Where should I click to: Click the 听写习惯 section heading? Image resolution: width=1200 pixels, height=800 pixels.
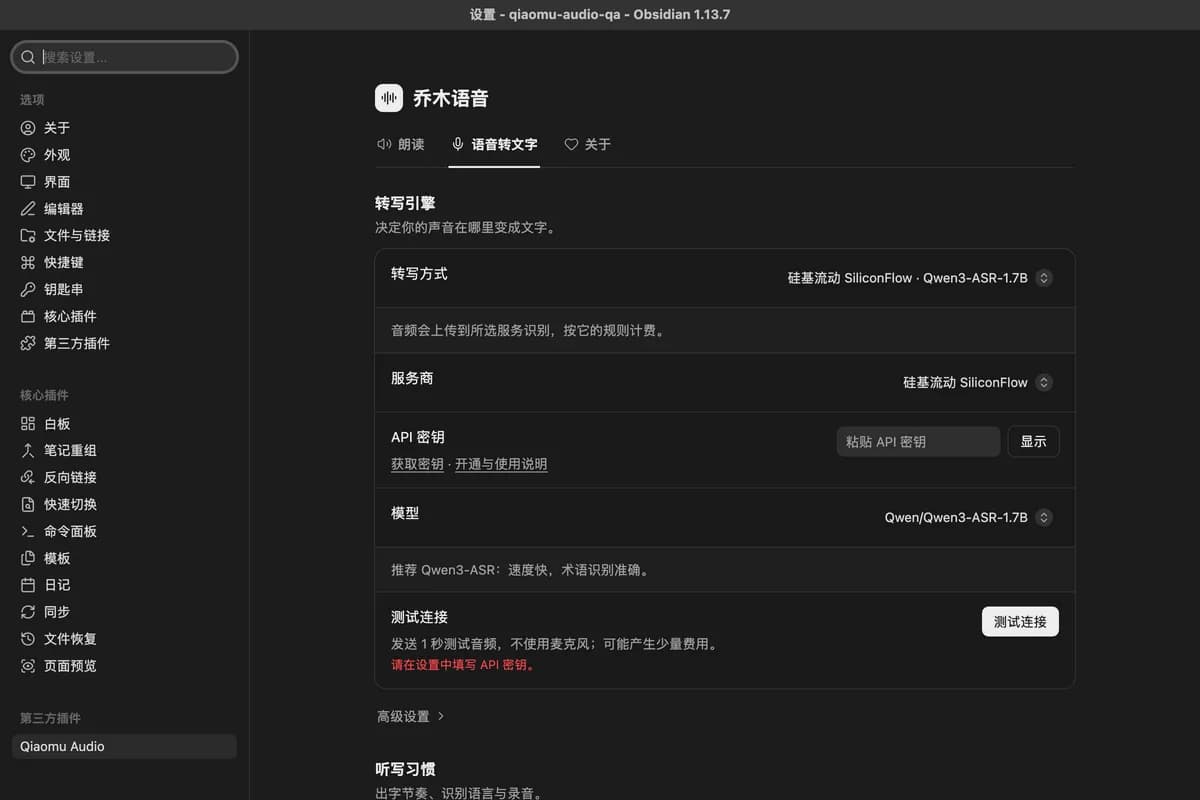point(405,769)
